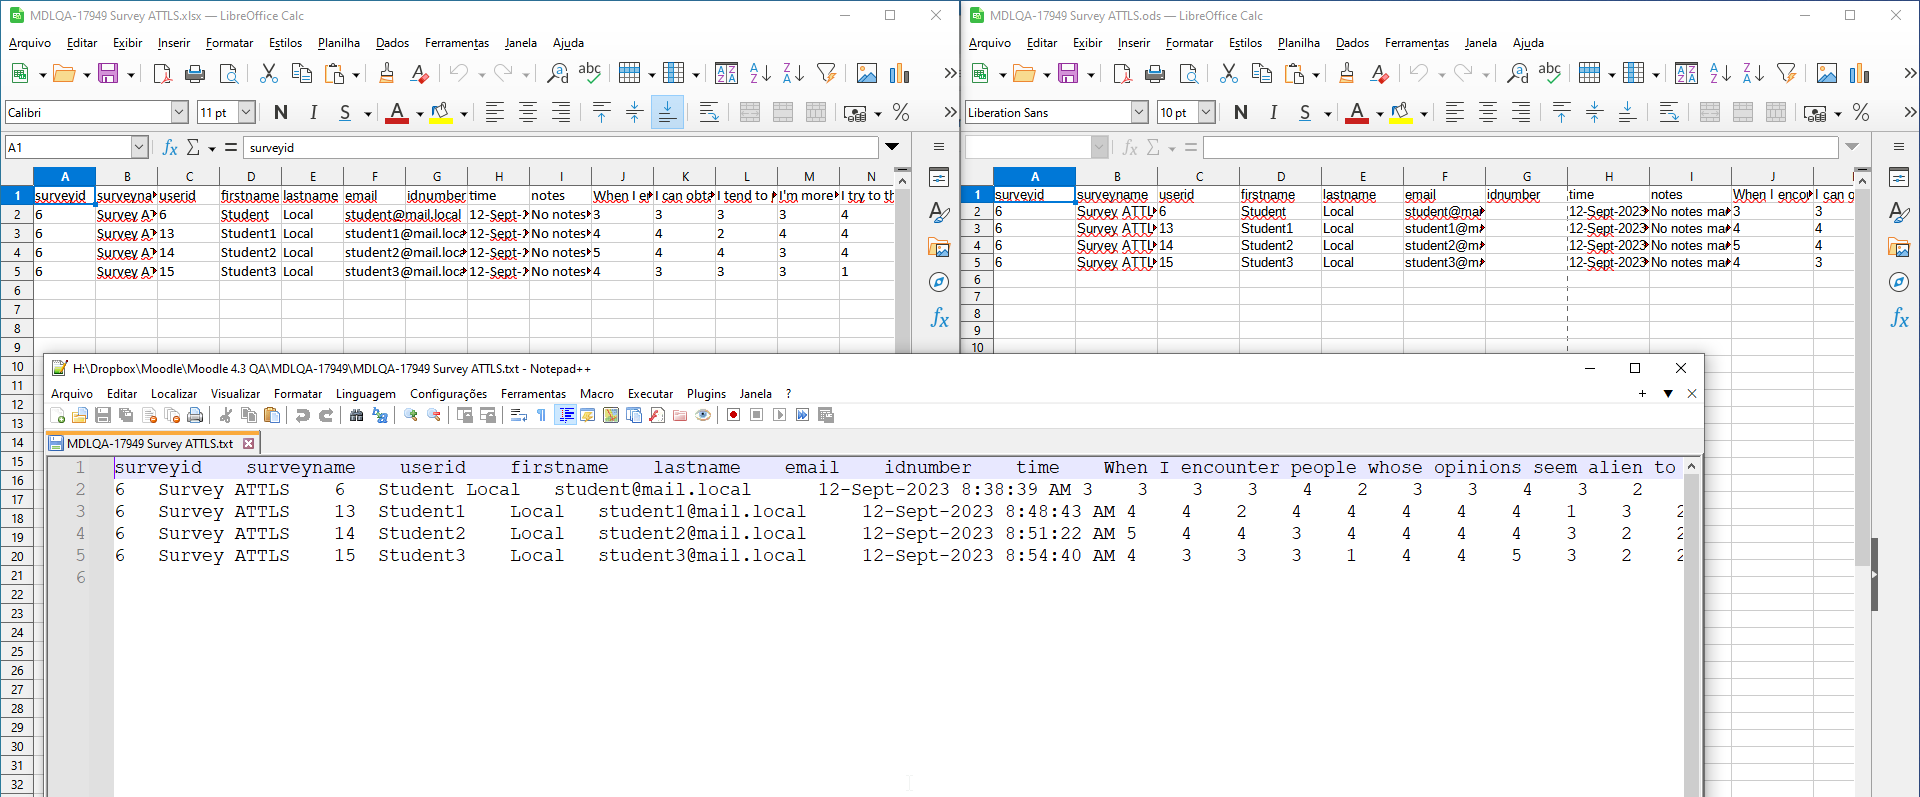Expand more toolbar buttons in ods standard toolbar
This screenshot has width=1920, height=797.
click(x=1910, y=73)
